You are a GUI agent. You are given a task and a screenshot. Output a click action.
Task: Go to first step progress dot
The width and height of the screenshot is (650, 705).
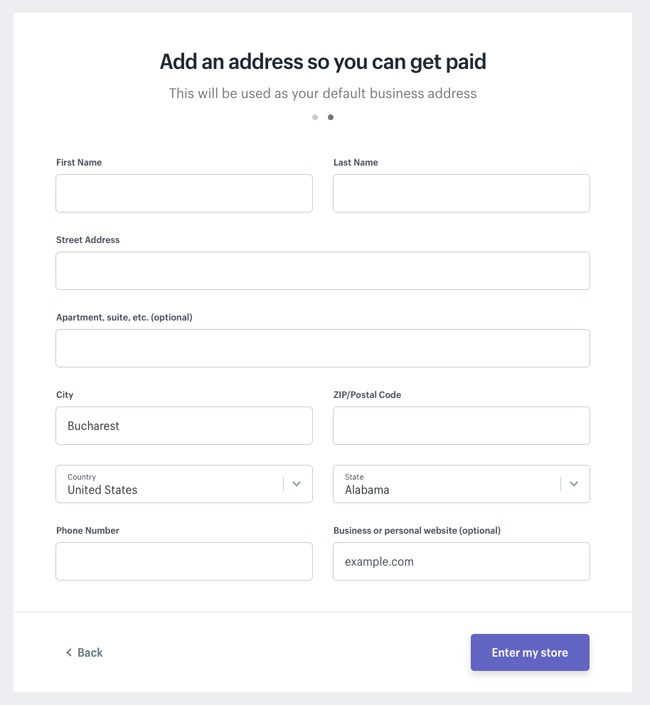(315, 117)
